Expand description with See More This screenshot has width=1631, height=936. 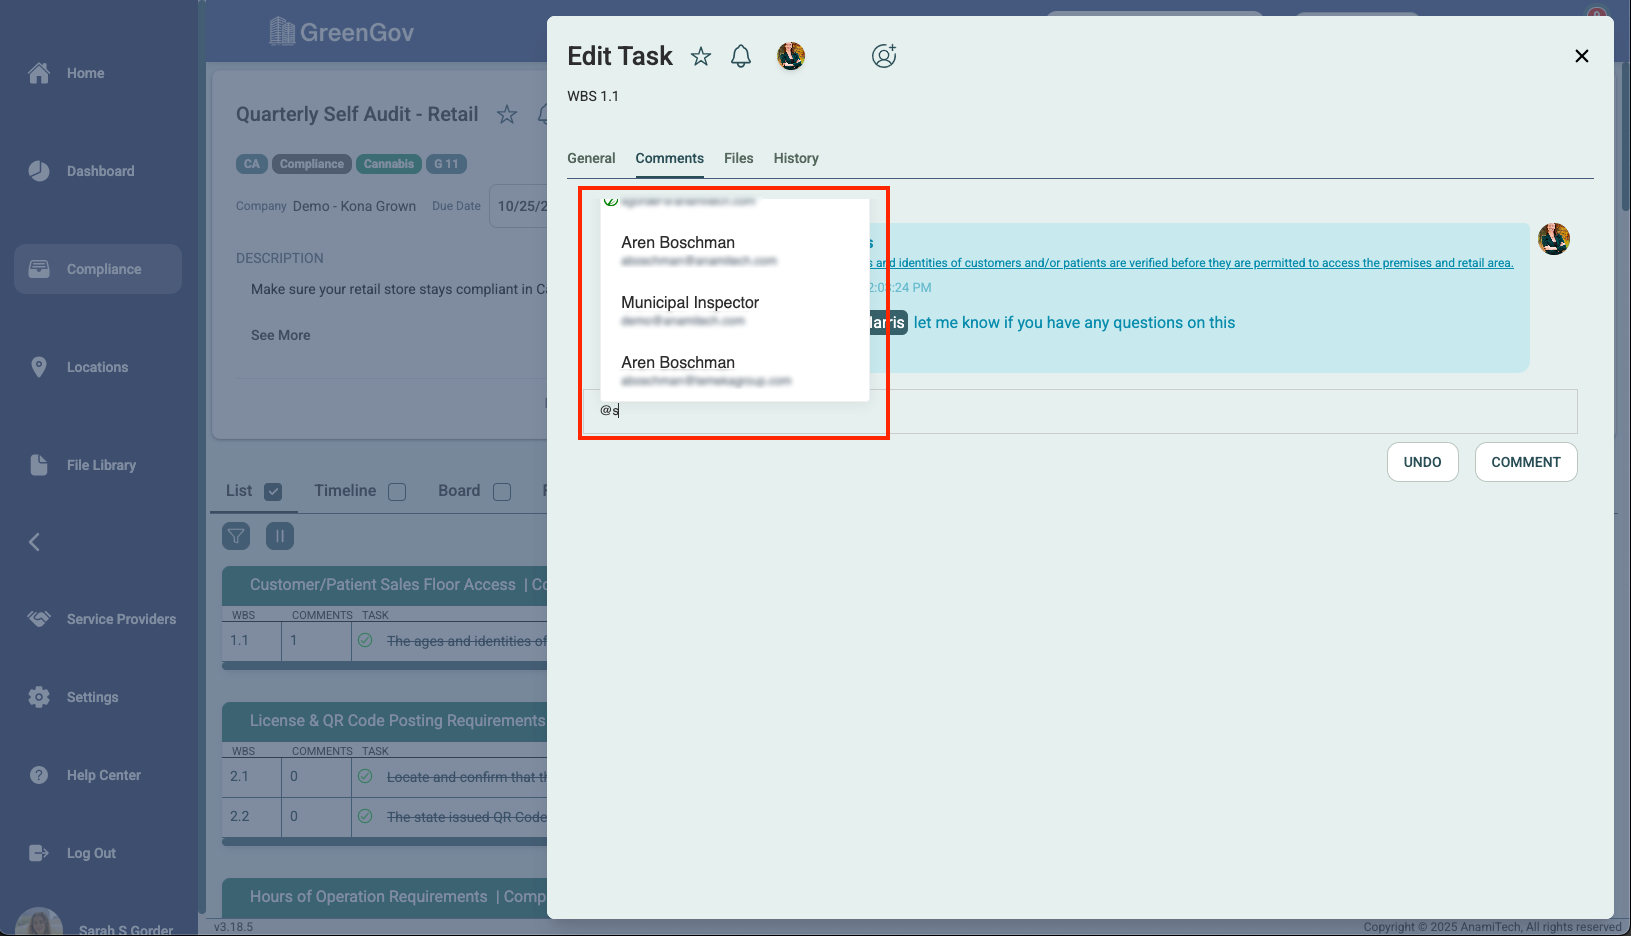280,335
